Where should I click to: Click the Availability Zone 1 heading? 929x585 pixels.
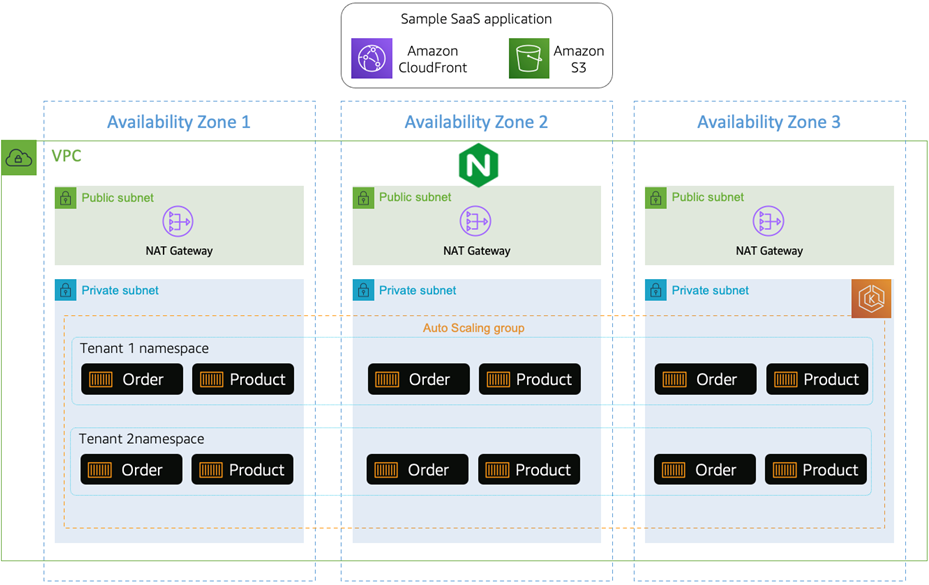pyautogui.click(x=179, y=122)
